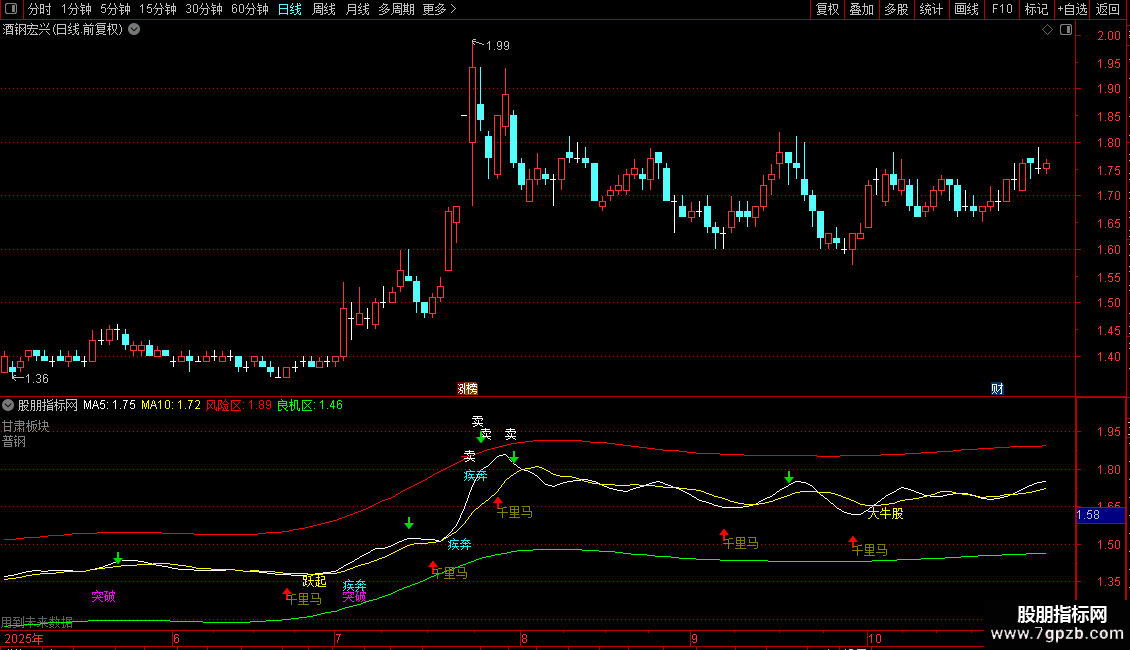The width and height of the screenshot is (1130, 650).
Task: Open the 多周期 multi-period view
Action: [396, 9]
